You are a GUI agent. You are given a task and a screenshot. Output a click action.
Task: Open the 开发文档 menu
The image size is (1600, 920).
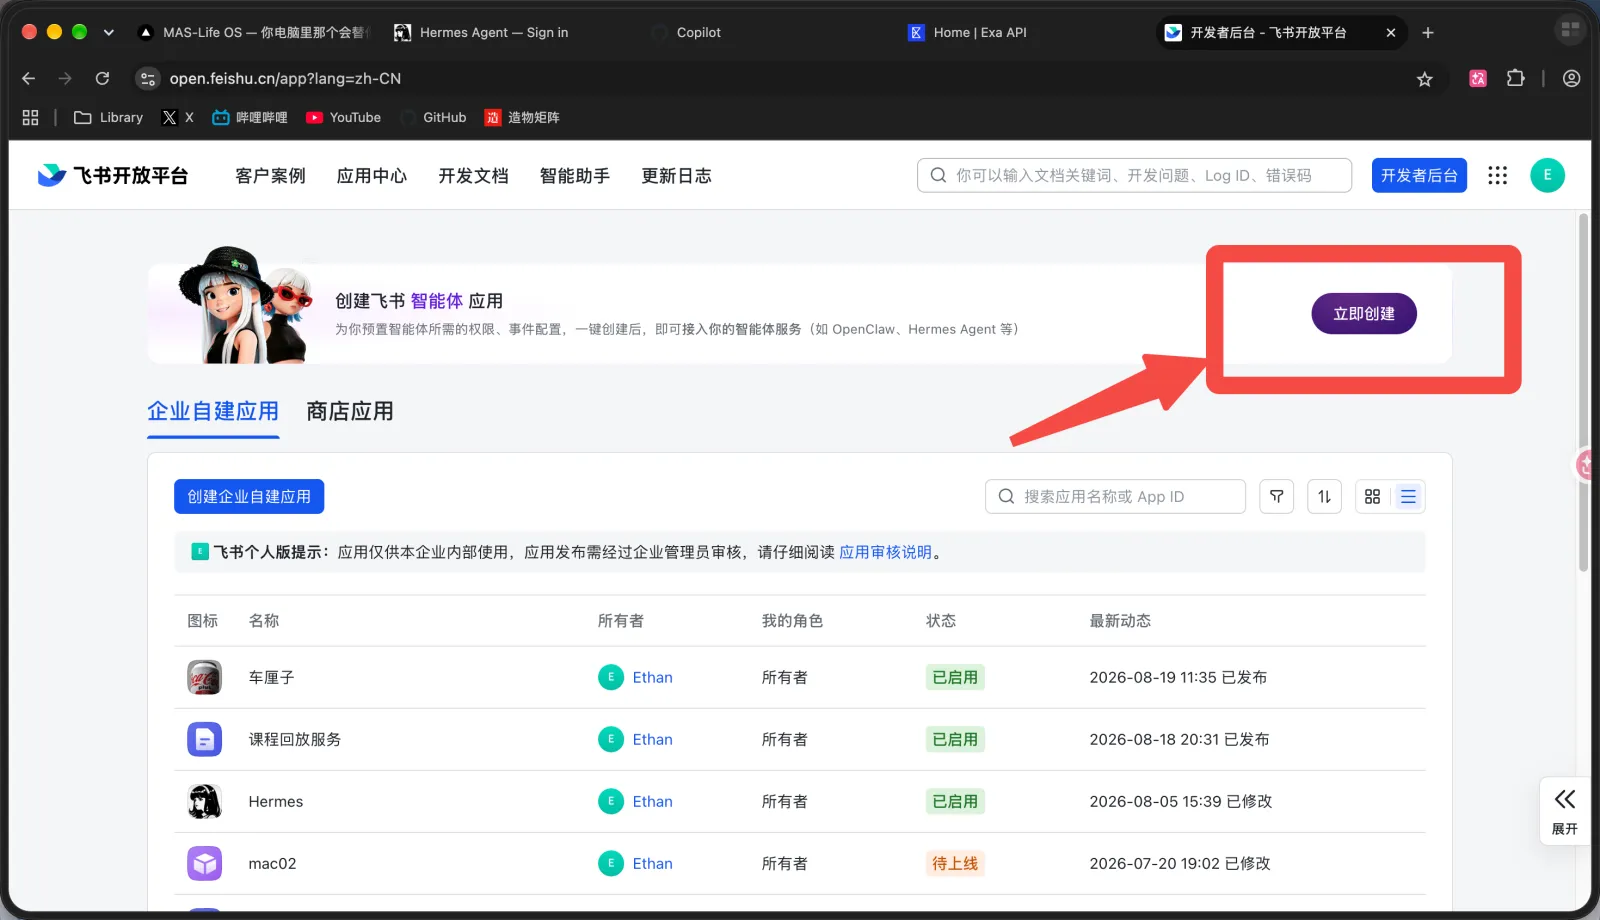click(473, 175)
